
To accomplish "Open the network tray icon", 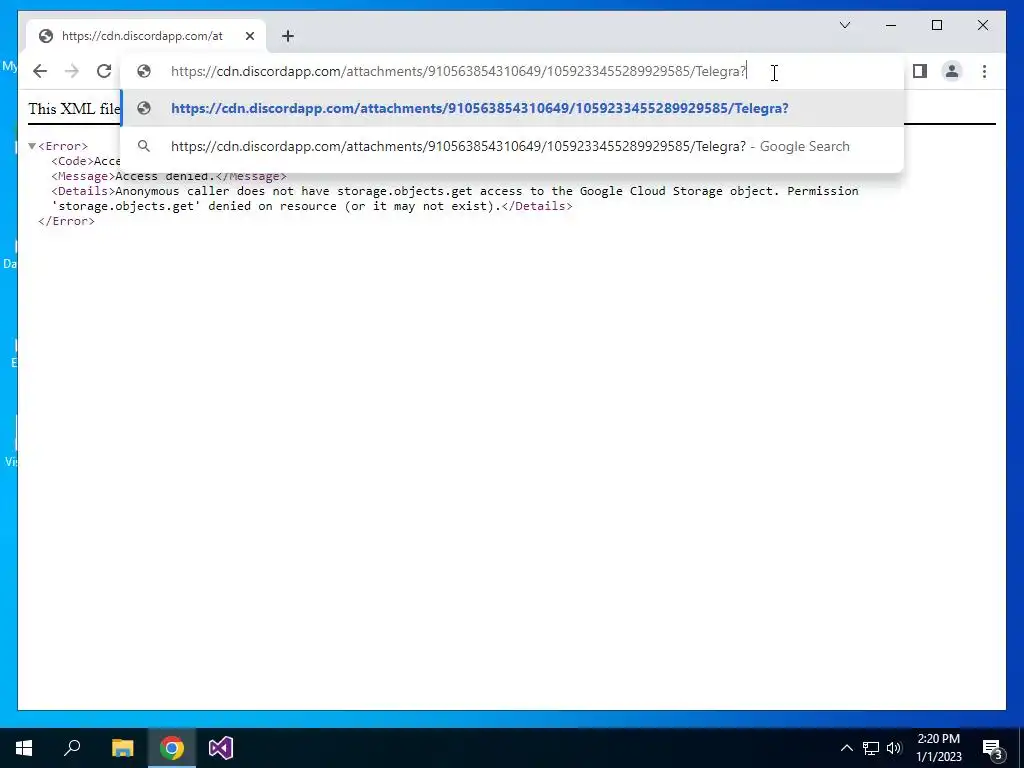I will pyautogui.click(x=871, y=748).
